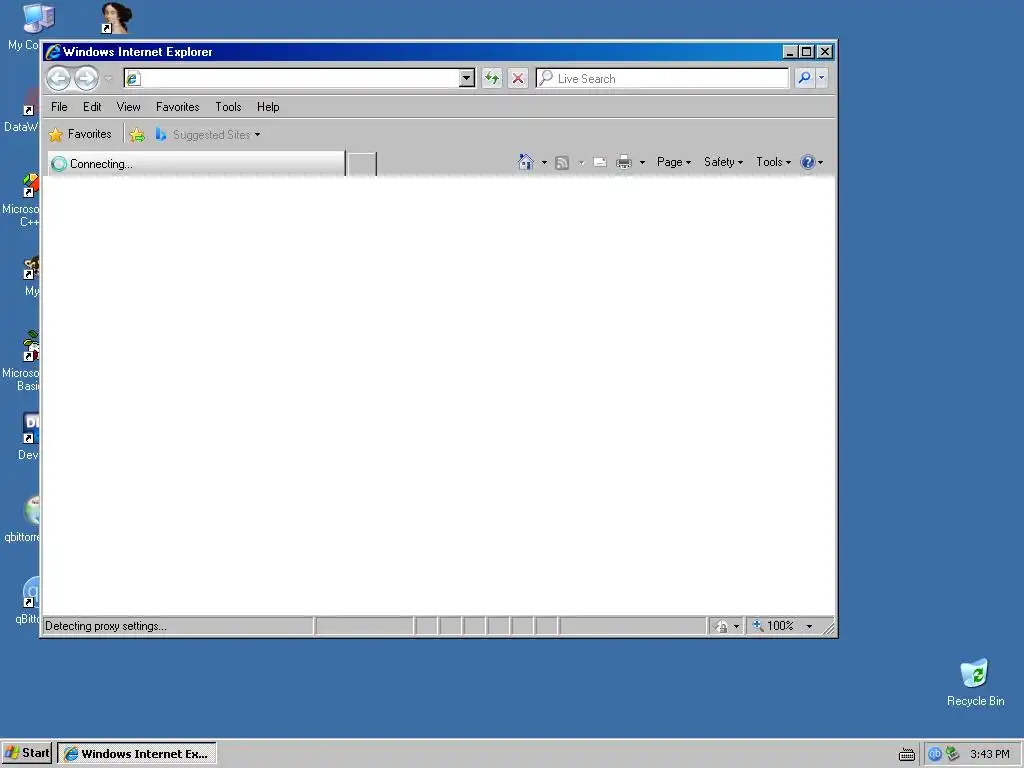The width and height of the screenshot is (1024, 768).
Task: Click the Favorites star button
Action: click(80, 135)
